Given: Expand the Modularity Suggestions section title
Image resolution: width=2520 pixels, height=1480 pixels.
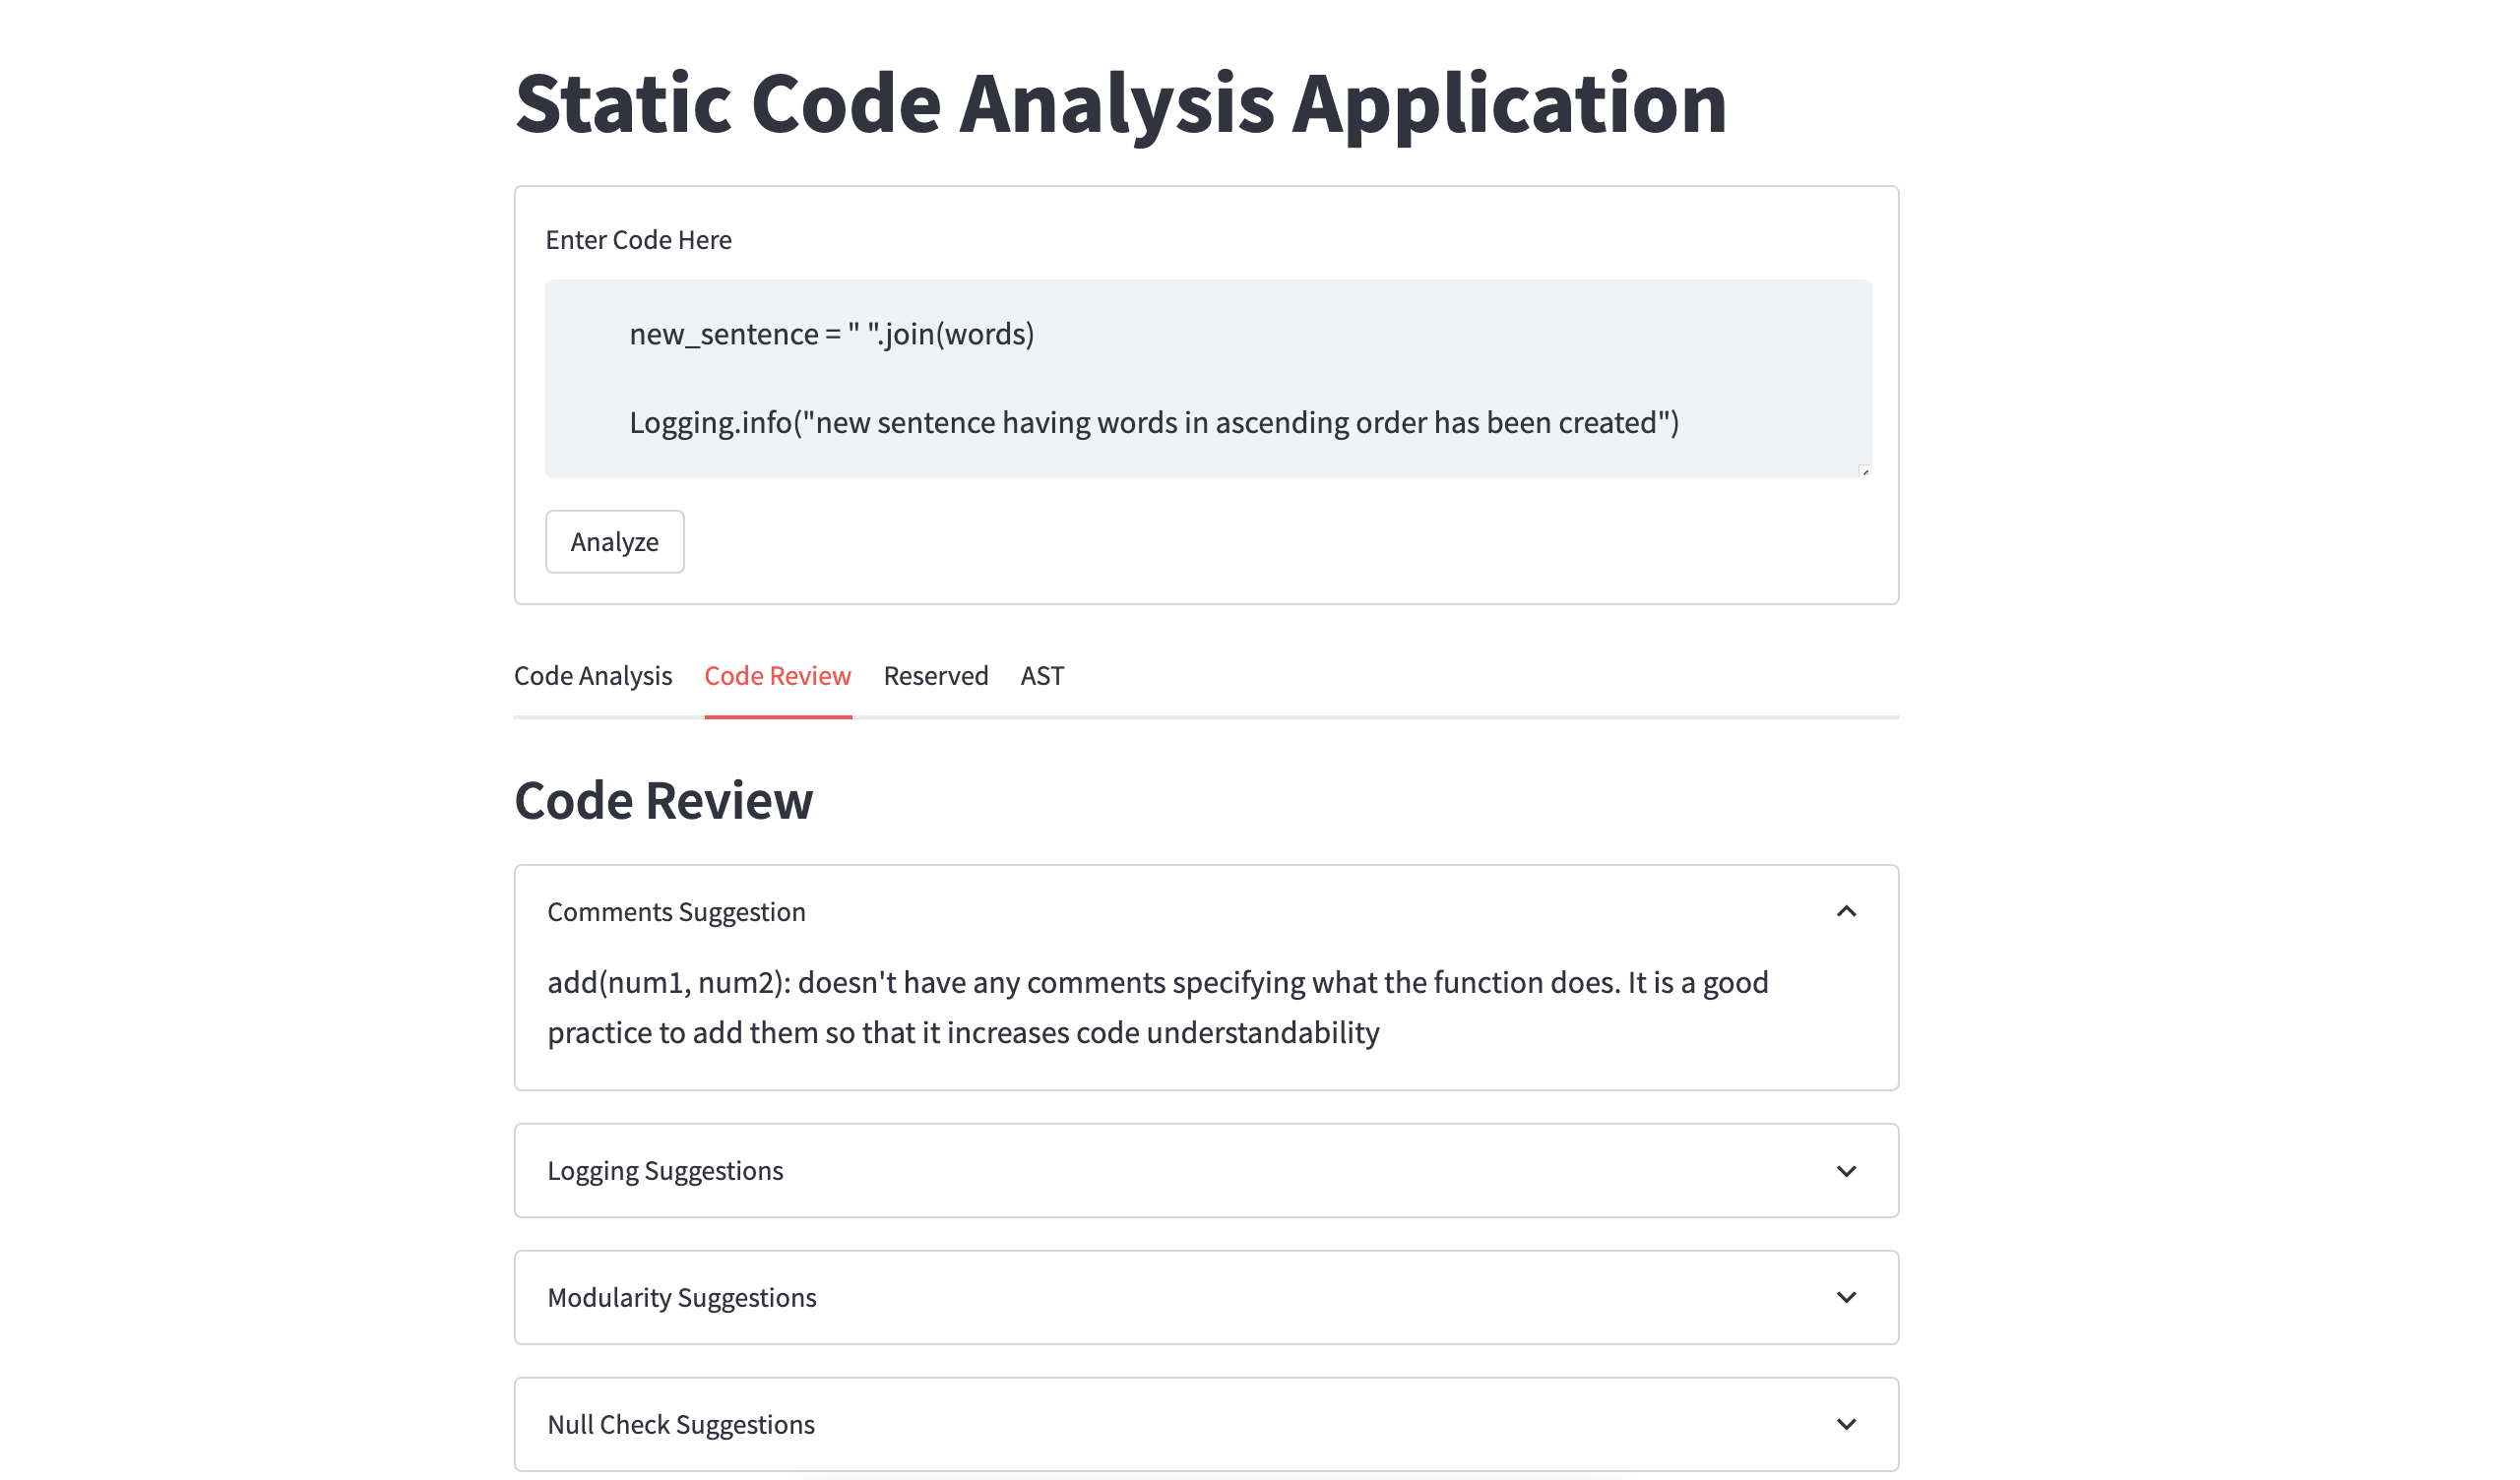Looking at the screenshot, I should [x=681, y=1298].
